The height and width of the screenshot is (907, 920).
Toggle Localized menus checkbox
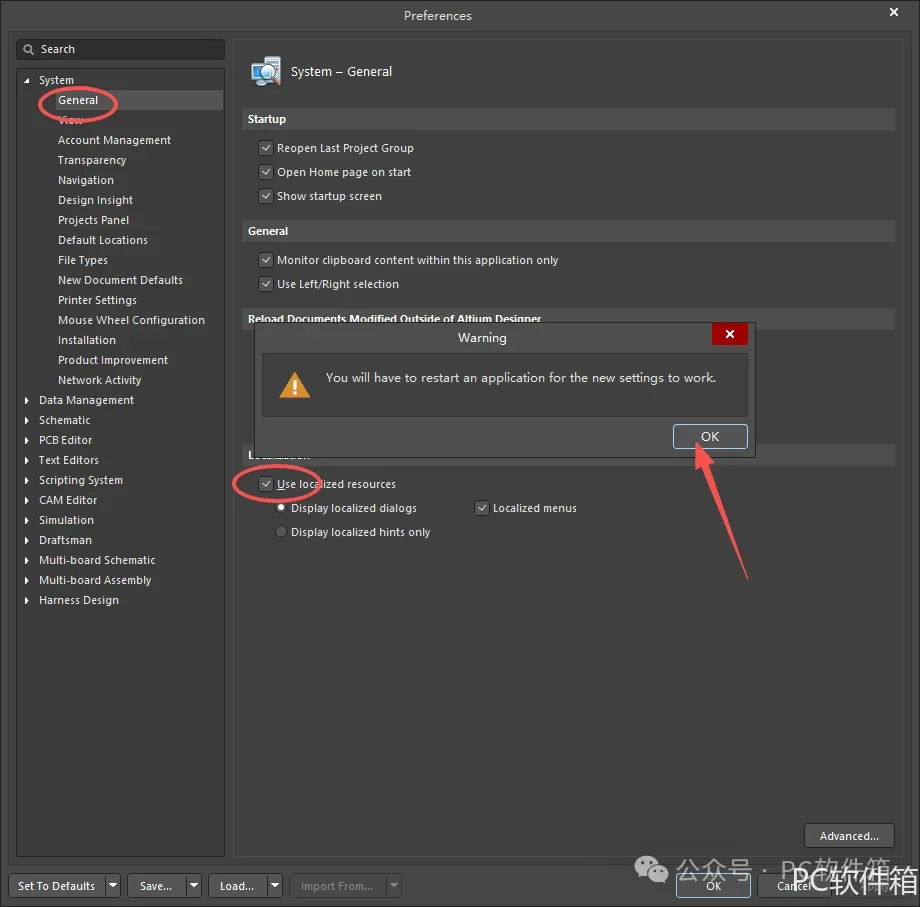pos(482,508)
